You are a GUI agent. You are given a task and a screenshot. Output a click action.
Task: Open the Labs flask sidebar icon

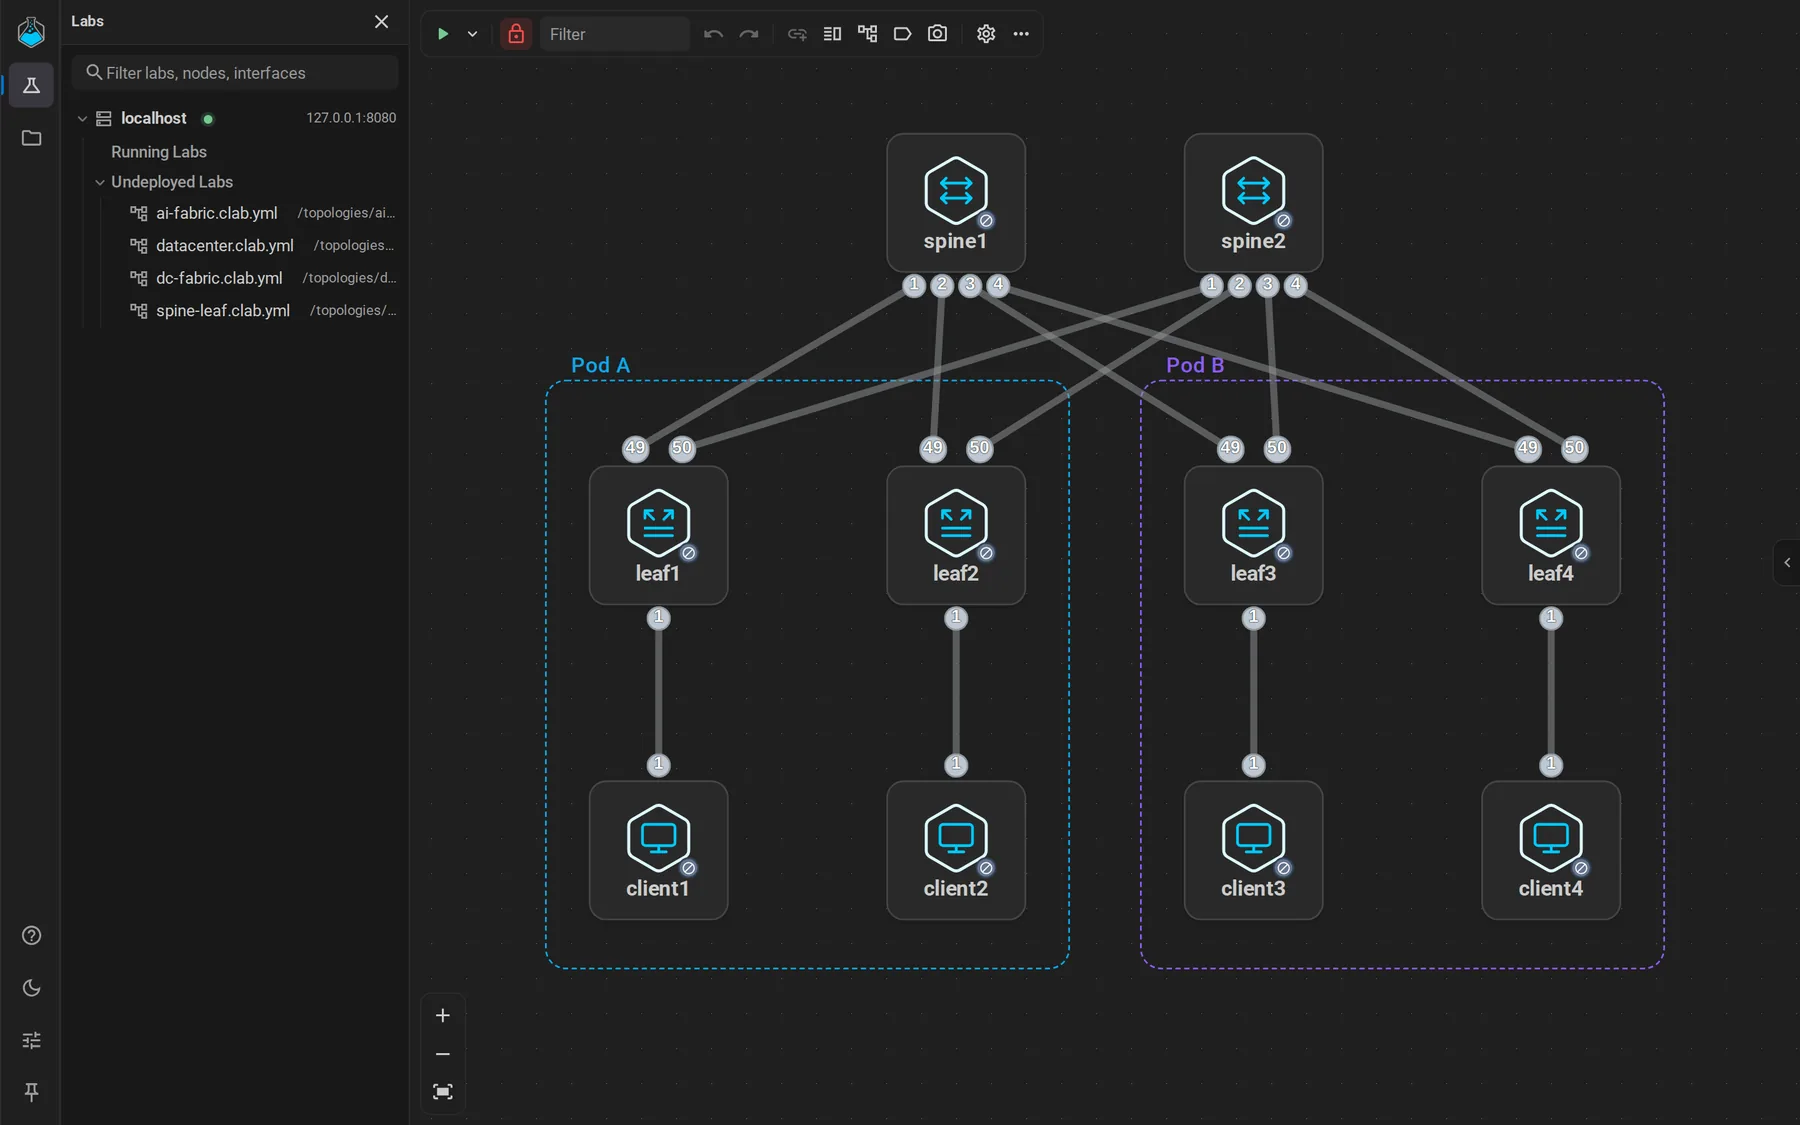[31, 86]
